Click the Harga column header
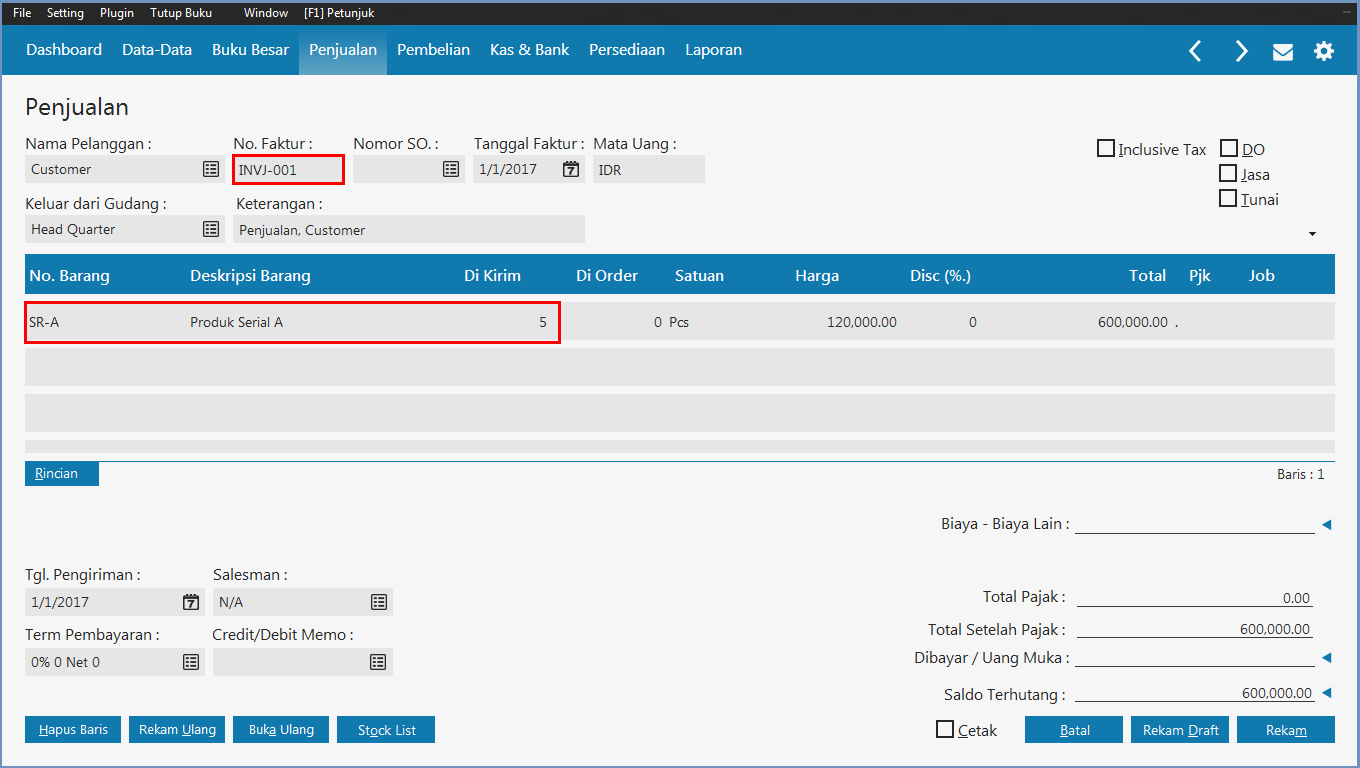The image size is (1360, 768). coord(817,275)
